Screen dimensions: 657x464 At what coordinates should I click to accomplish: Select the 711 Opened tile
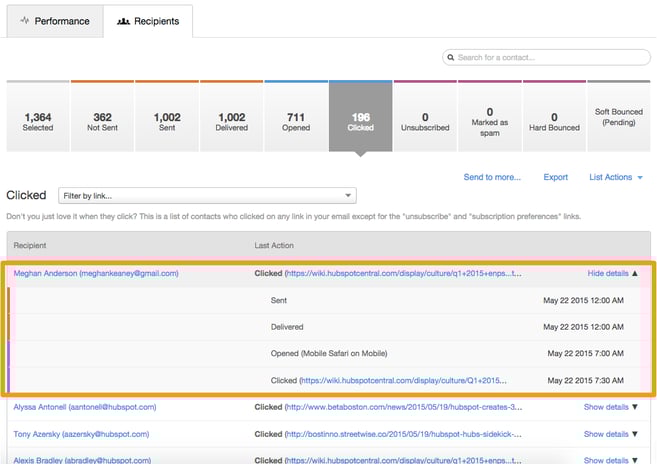[296, 122]
